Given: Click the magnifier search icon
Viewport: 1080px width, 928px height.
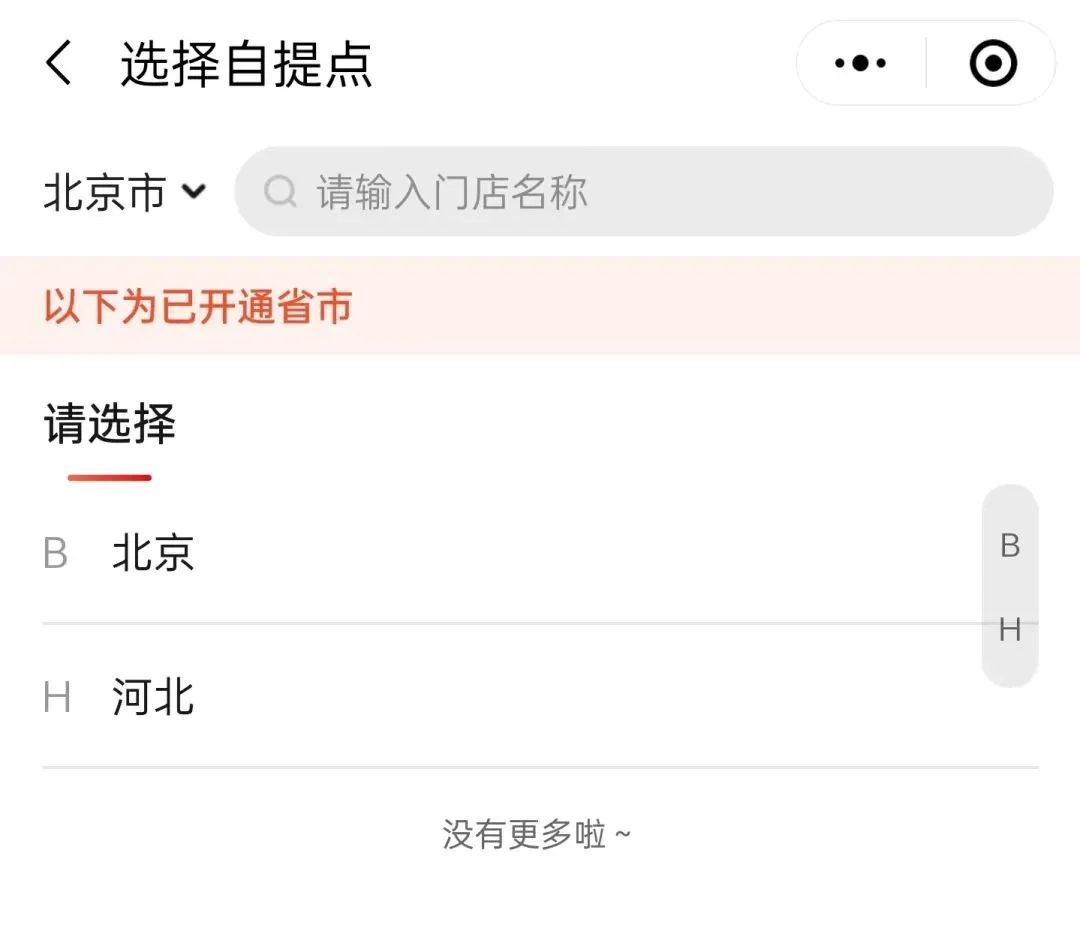Looking at the screenshot, I should click(x=280, y=192).
